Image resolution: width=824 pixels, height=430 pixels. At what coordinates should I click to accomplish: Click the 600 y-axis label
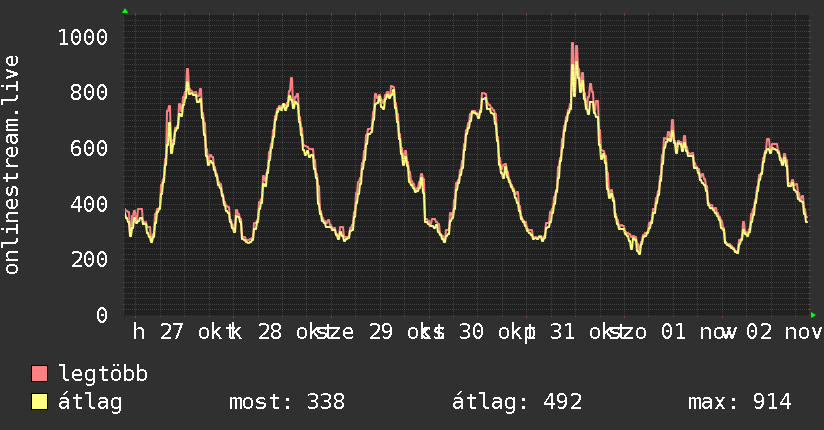pos(89,148)
